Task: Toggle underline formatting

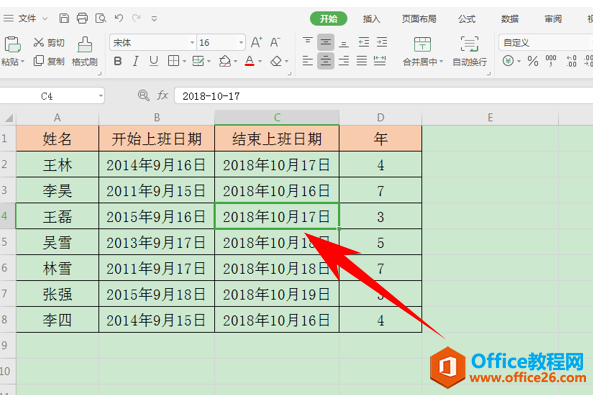Action: click(x=154, y=61)
